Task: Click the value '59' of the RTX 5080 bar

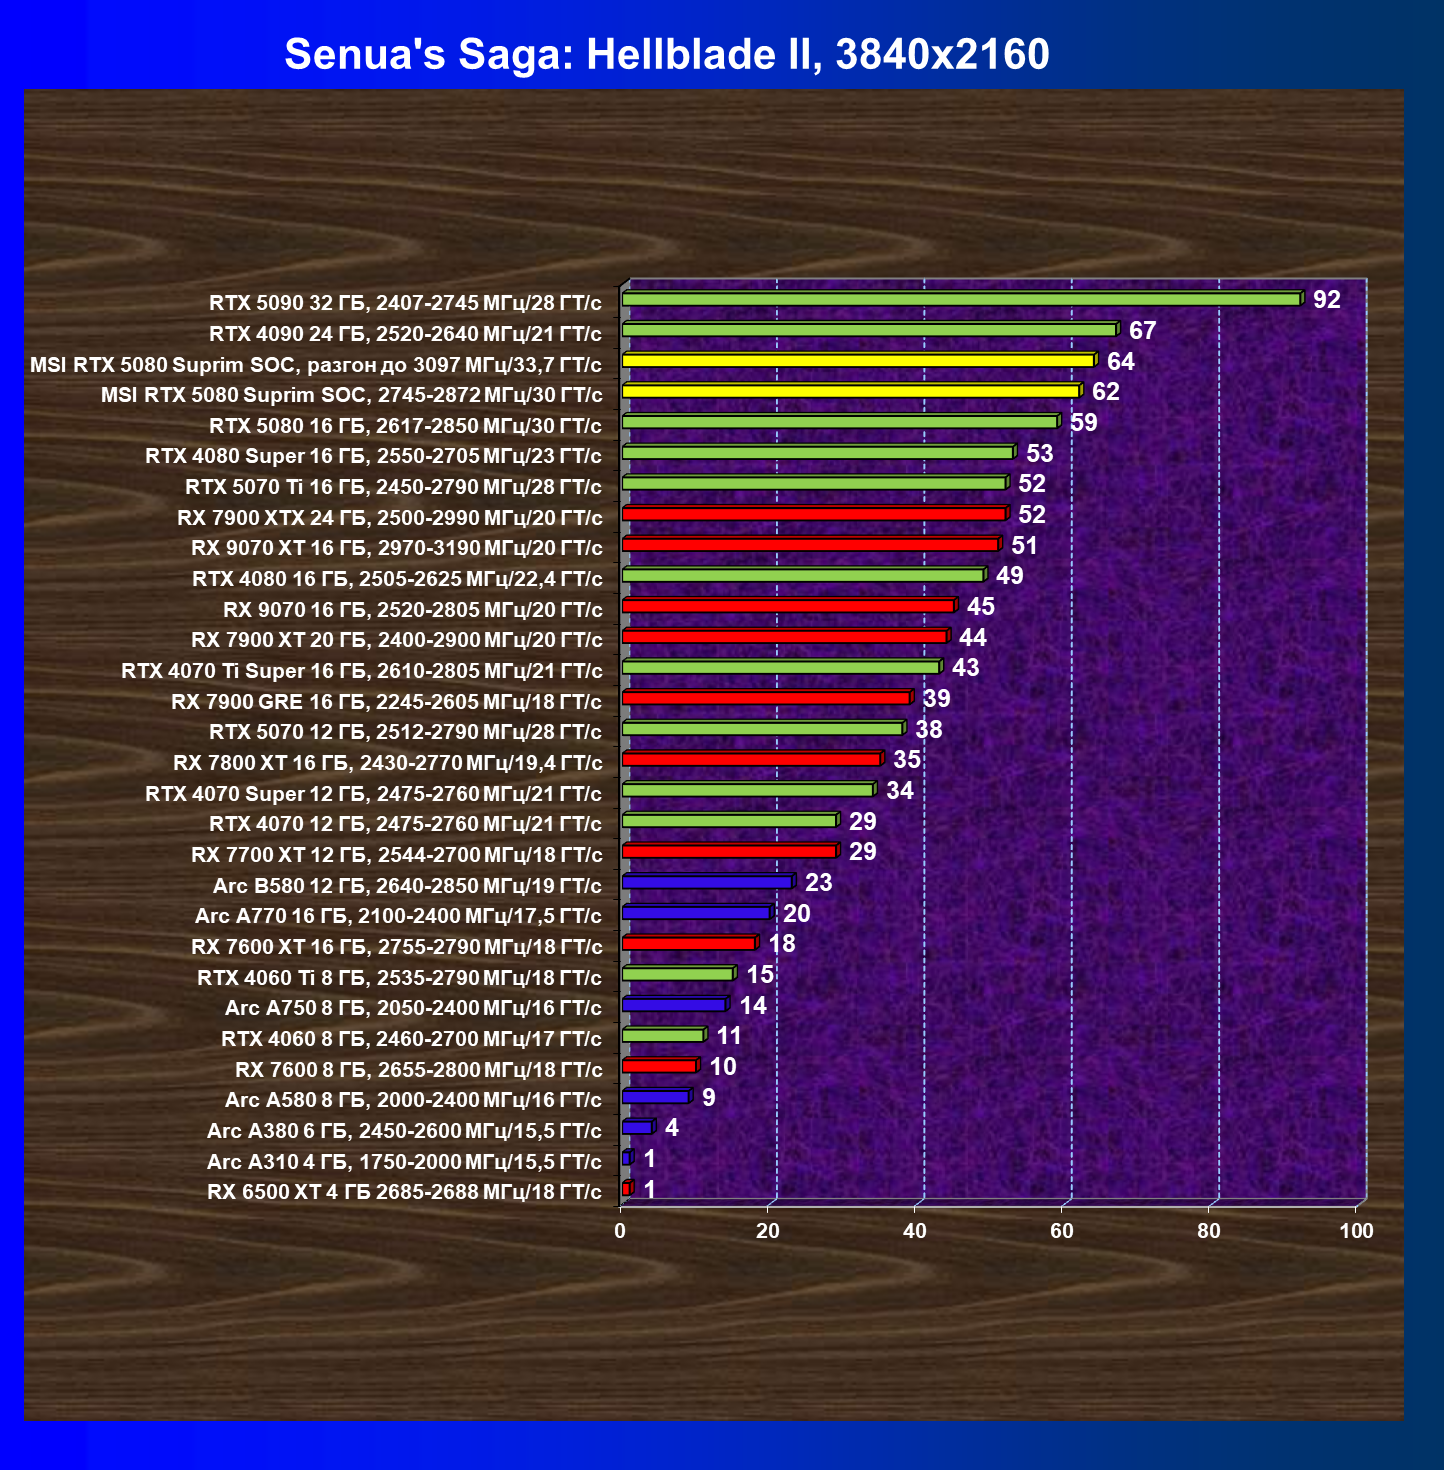Action: [1083, 422]
